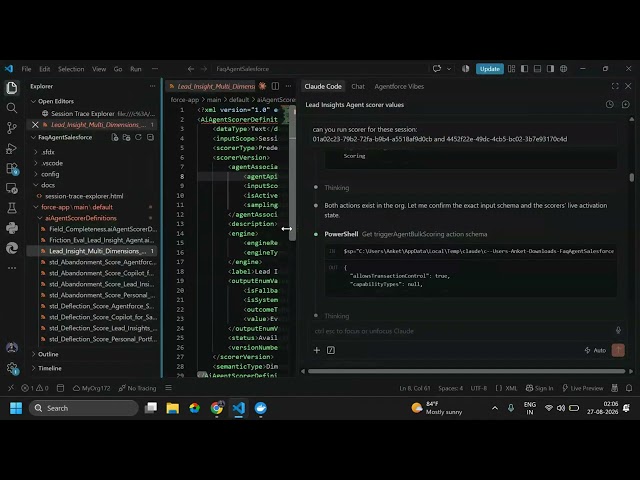Open Google Chrome from taskbar
The image size is (640, 480).
tap(217, 408)
